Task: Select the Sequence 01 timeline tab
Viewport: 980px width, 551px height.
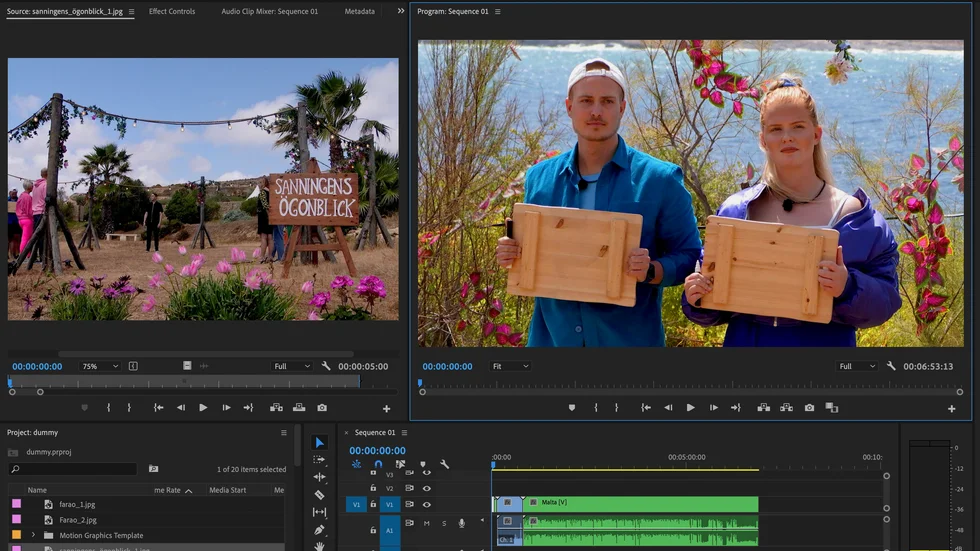Action: (375, 432)
